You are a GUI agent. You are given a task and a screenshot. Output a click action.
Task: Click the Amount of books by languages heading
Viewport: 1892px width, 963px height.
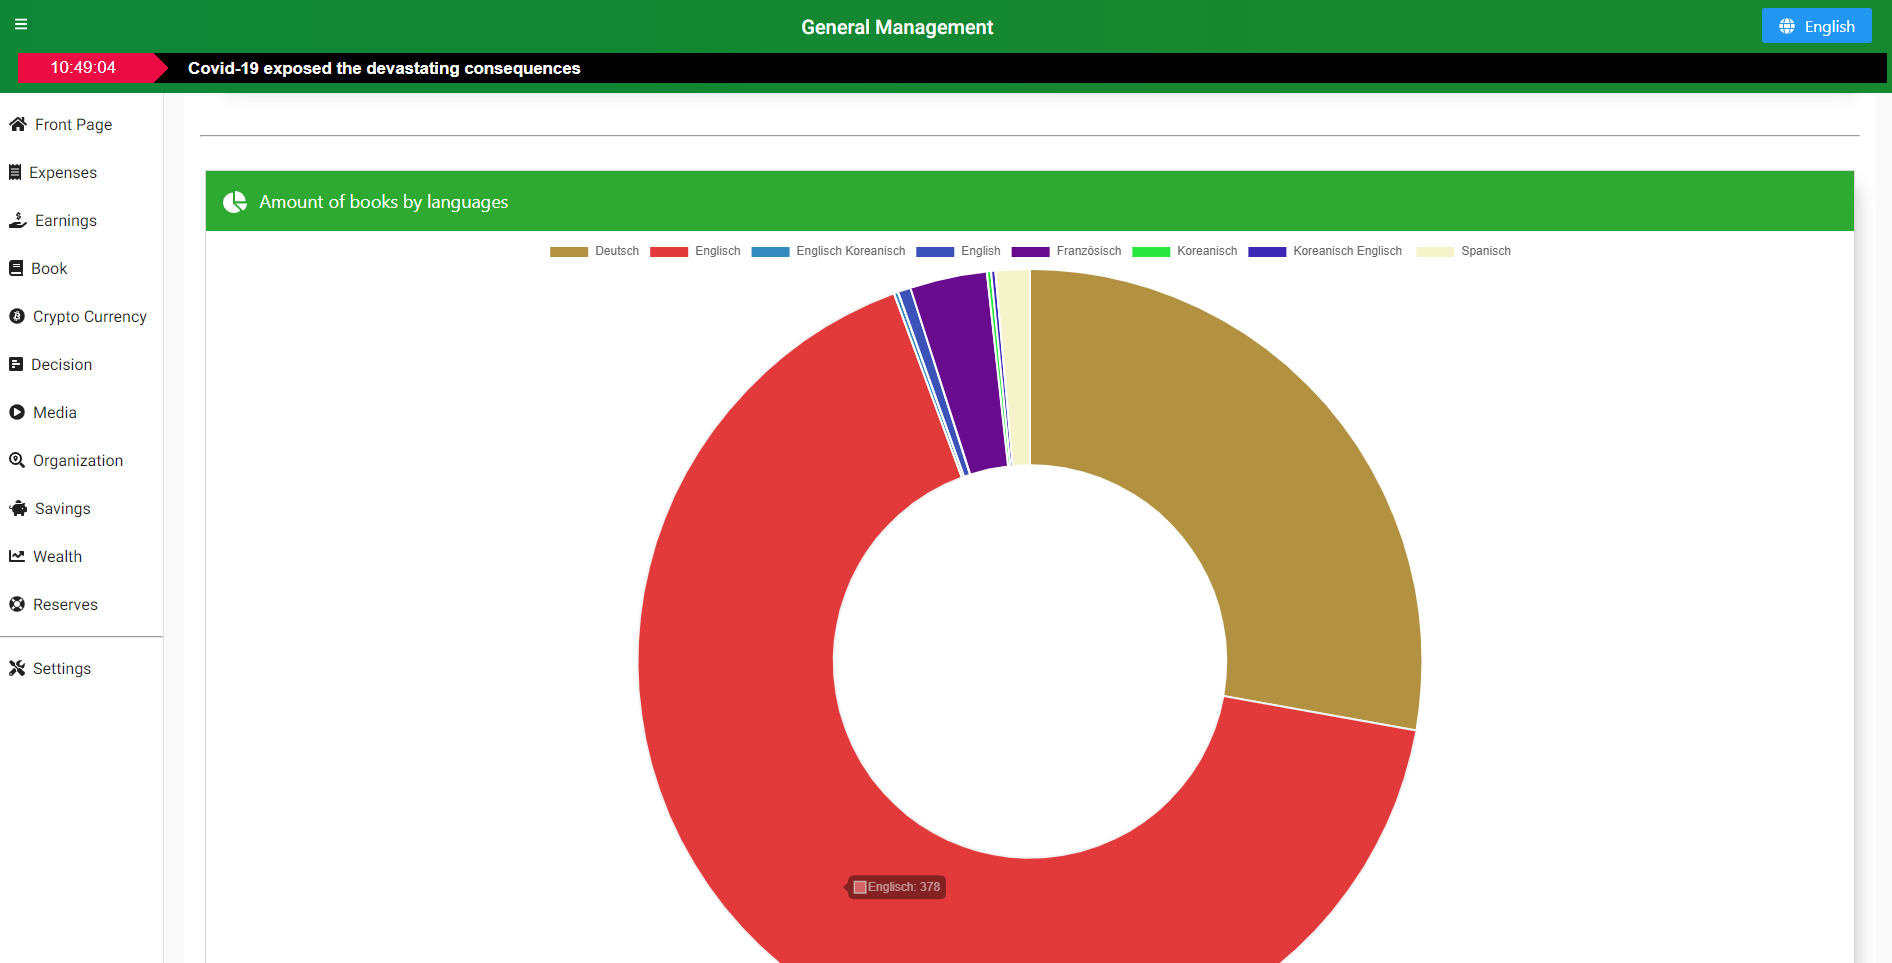(x=384, y=202)
